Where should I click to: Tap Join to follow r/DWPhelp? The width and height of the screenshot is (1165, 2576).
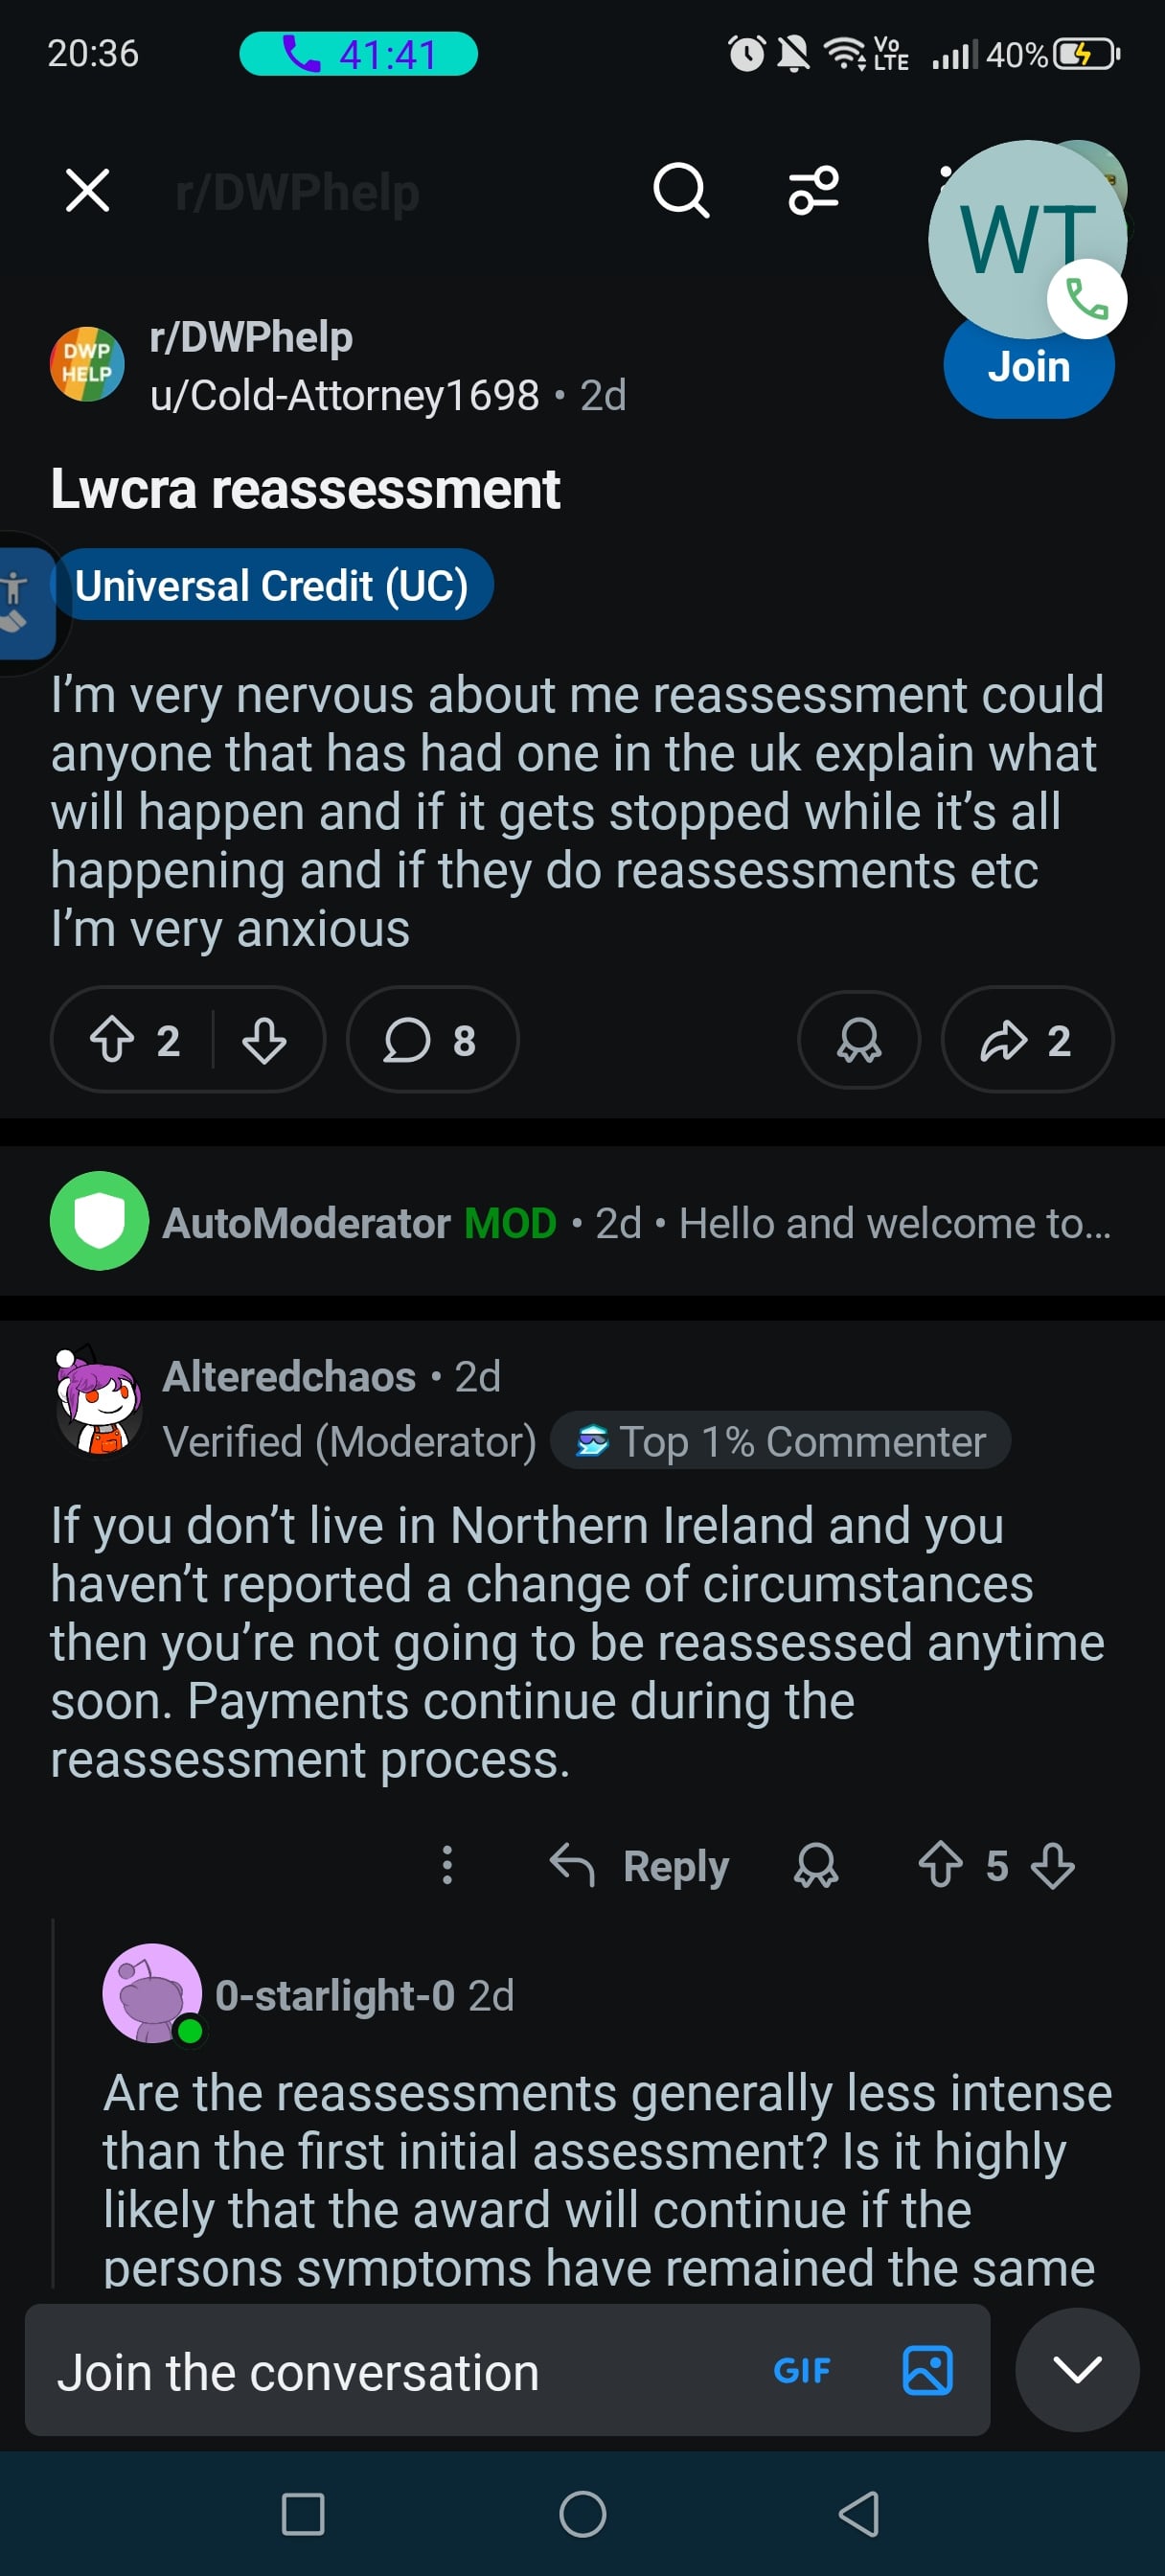[x=1029, y=367]
